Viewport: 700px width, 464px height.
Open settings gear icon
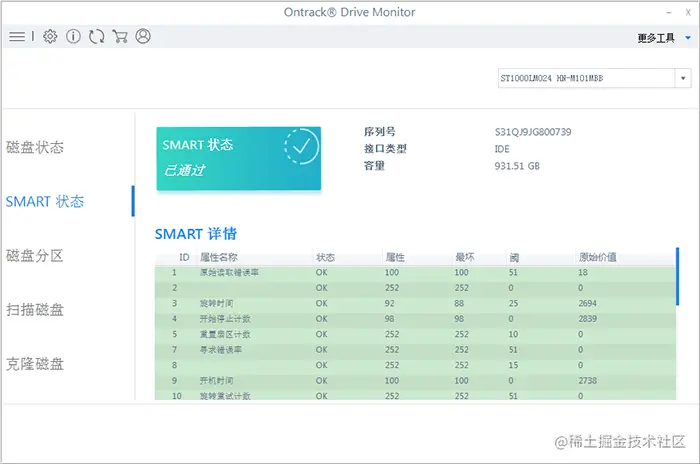(50, 36)
